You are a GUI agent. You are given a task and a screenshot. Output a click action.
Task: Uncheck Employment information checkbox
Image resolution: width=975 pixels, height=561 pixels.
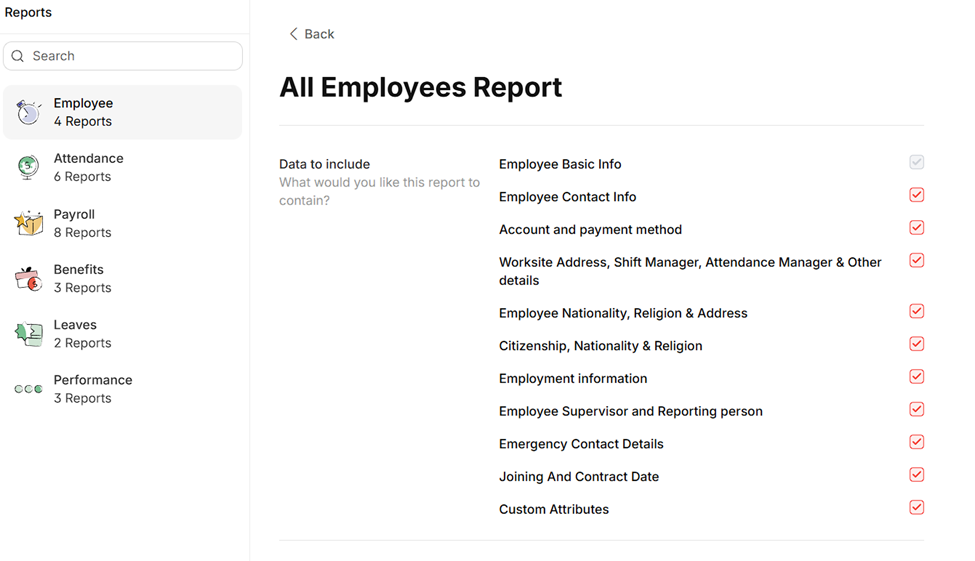(917, 377)
